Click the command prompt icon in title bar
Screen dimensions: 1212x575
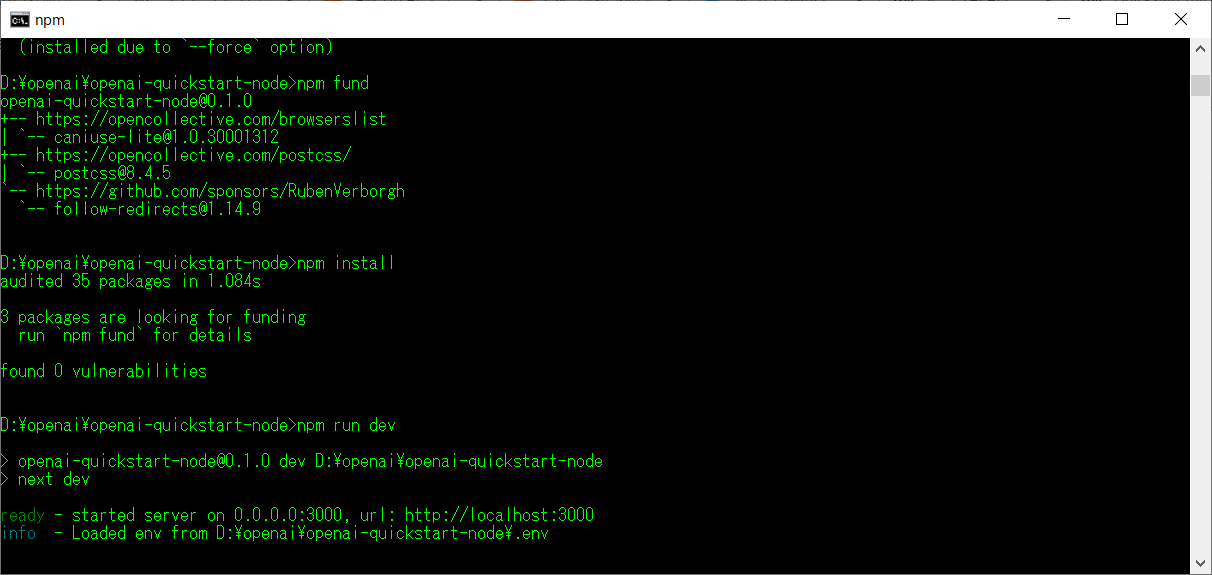click(19, 19)
